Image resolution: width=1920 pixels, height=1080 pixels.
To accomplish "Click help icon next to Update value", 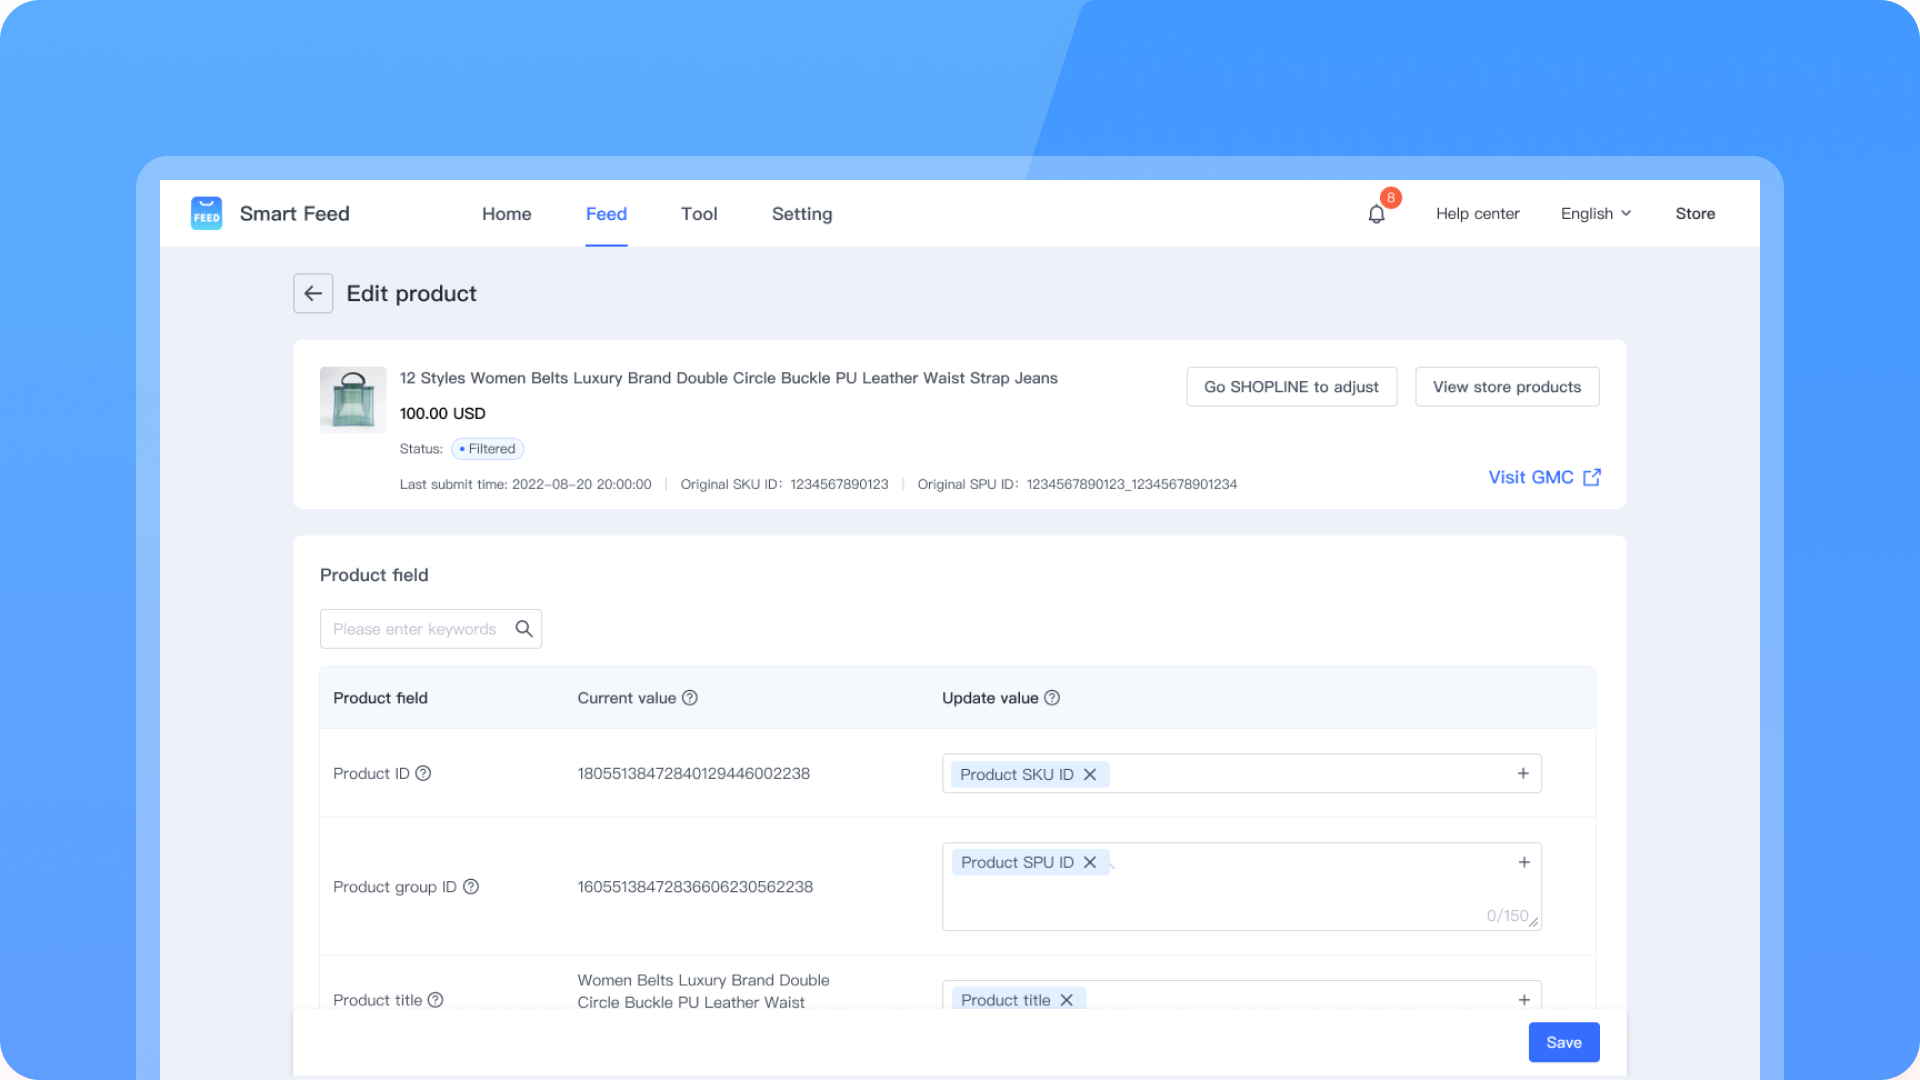I will click(x=1052, y=698).
